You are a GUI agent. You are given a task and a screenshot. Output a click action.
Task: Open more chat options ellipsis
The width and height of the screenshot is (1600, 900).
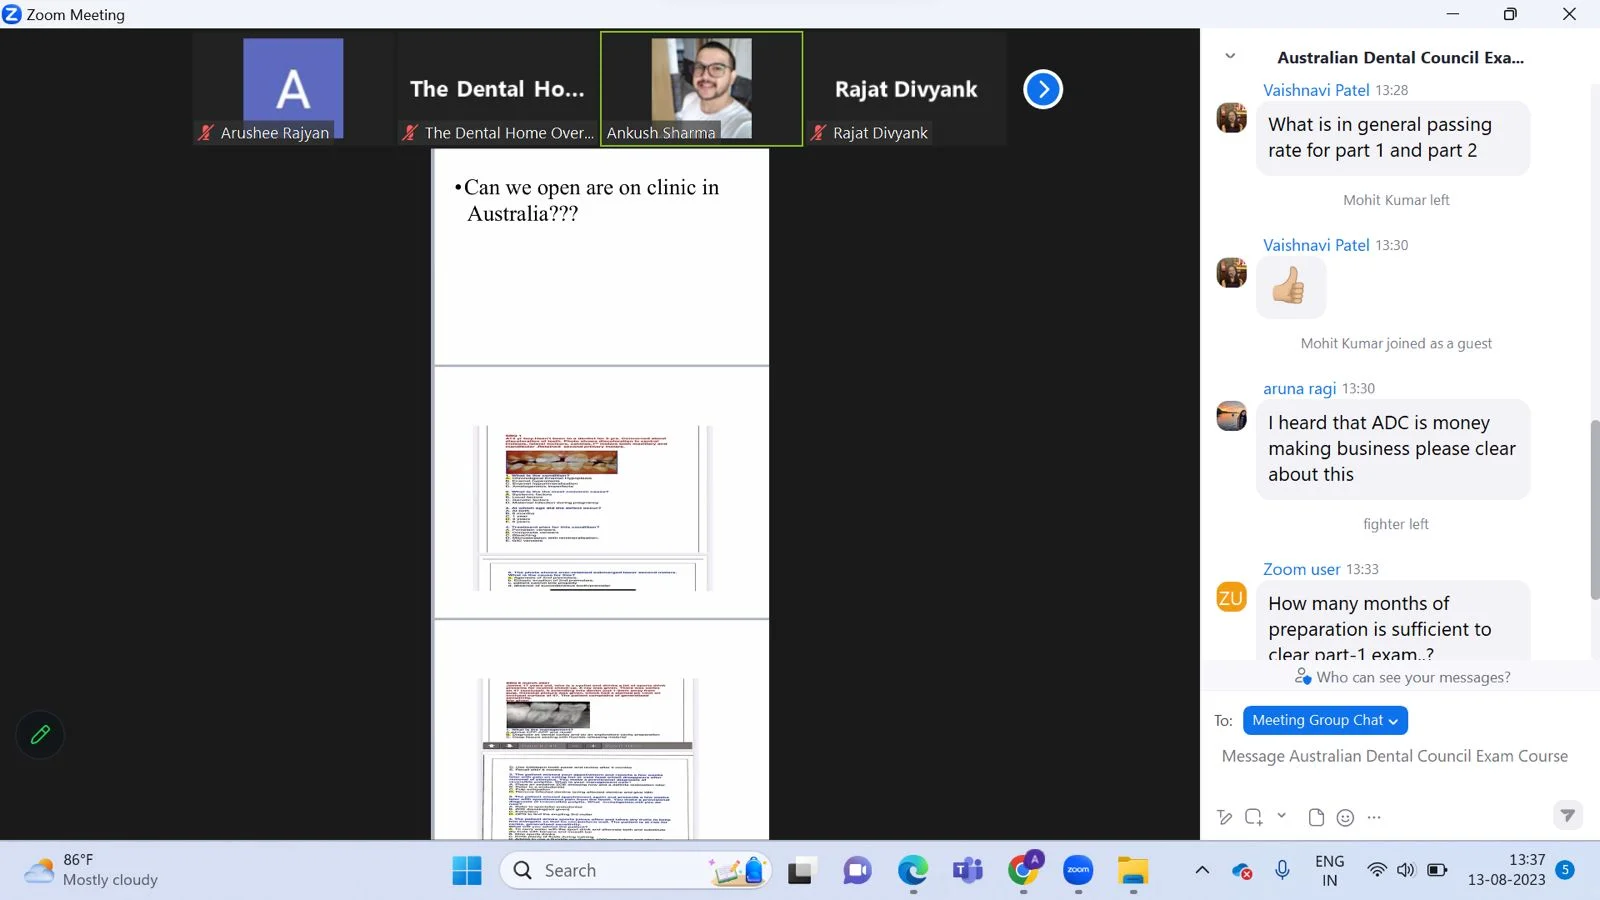click(1374, 817)
